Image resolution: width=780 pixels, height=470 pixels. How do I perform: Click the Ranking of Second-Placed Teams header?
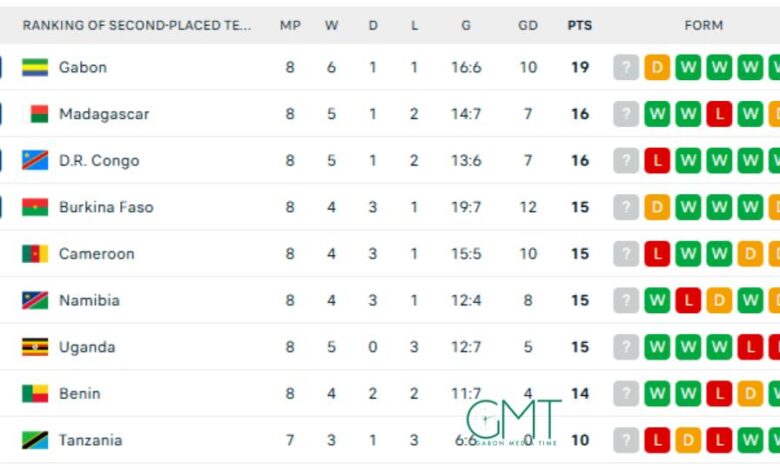click(x=137, y=25)
